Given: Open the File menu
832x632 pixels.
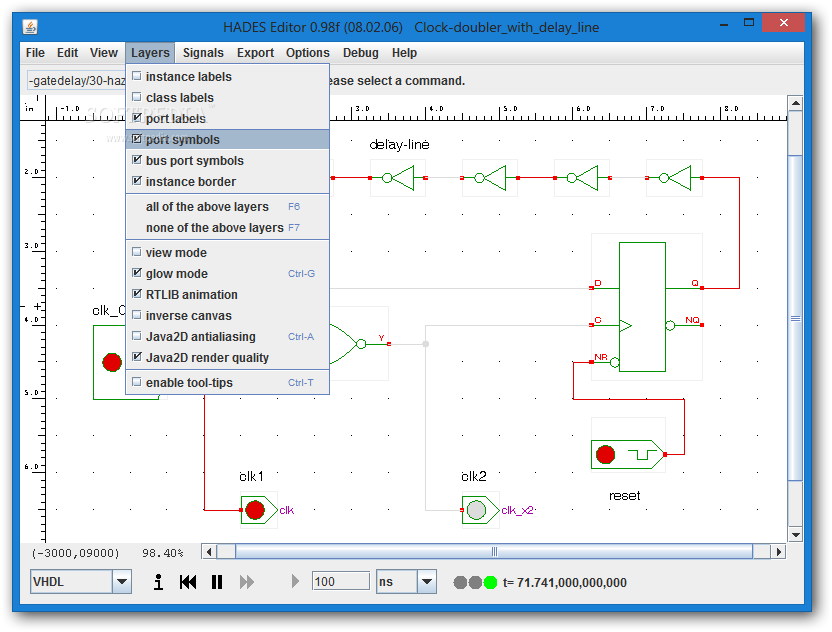Looking at the screenshot, I should [x=35, y=53].
